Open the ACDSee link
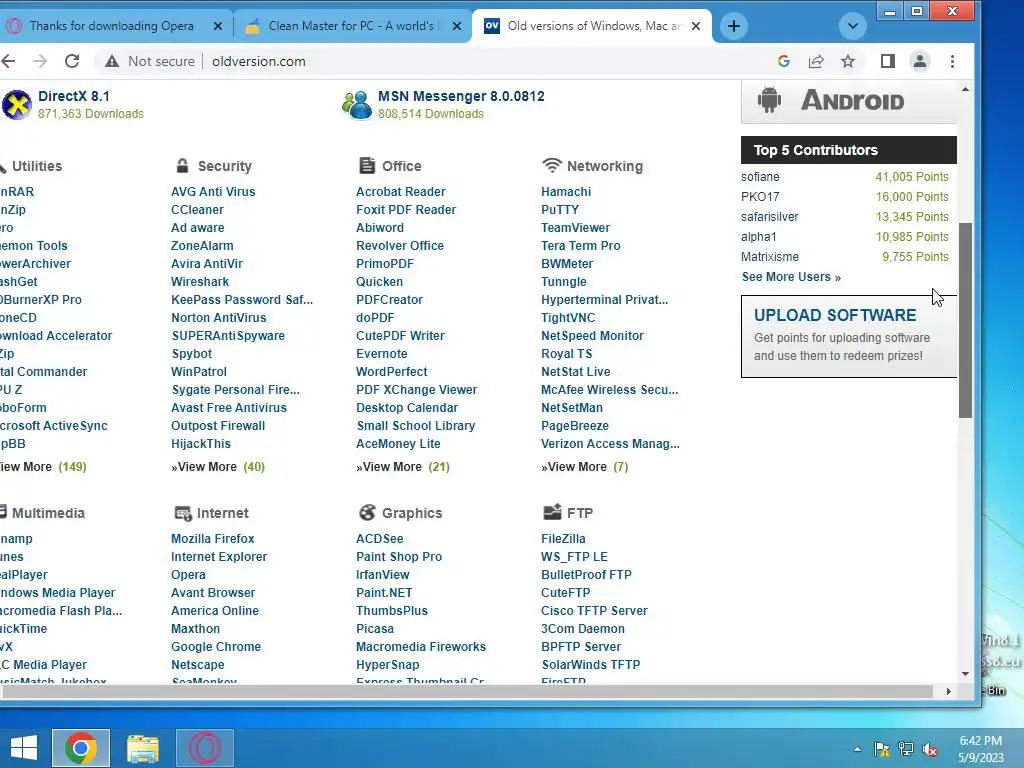 [379, 539]
